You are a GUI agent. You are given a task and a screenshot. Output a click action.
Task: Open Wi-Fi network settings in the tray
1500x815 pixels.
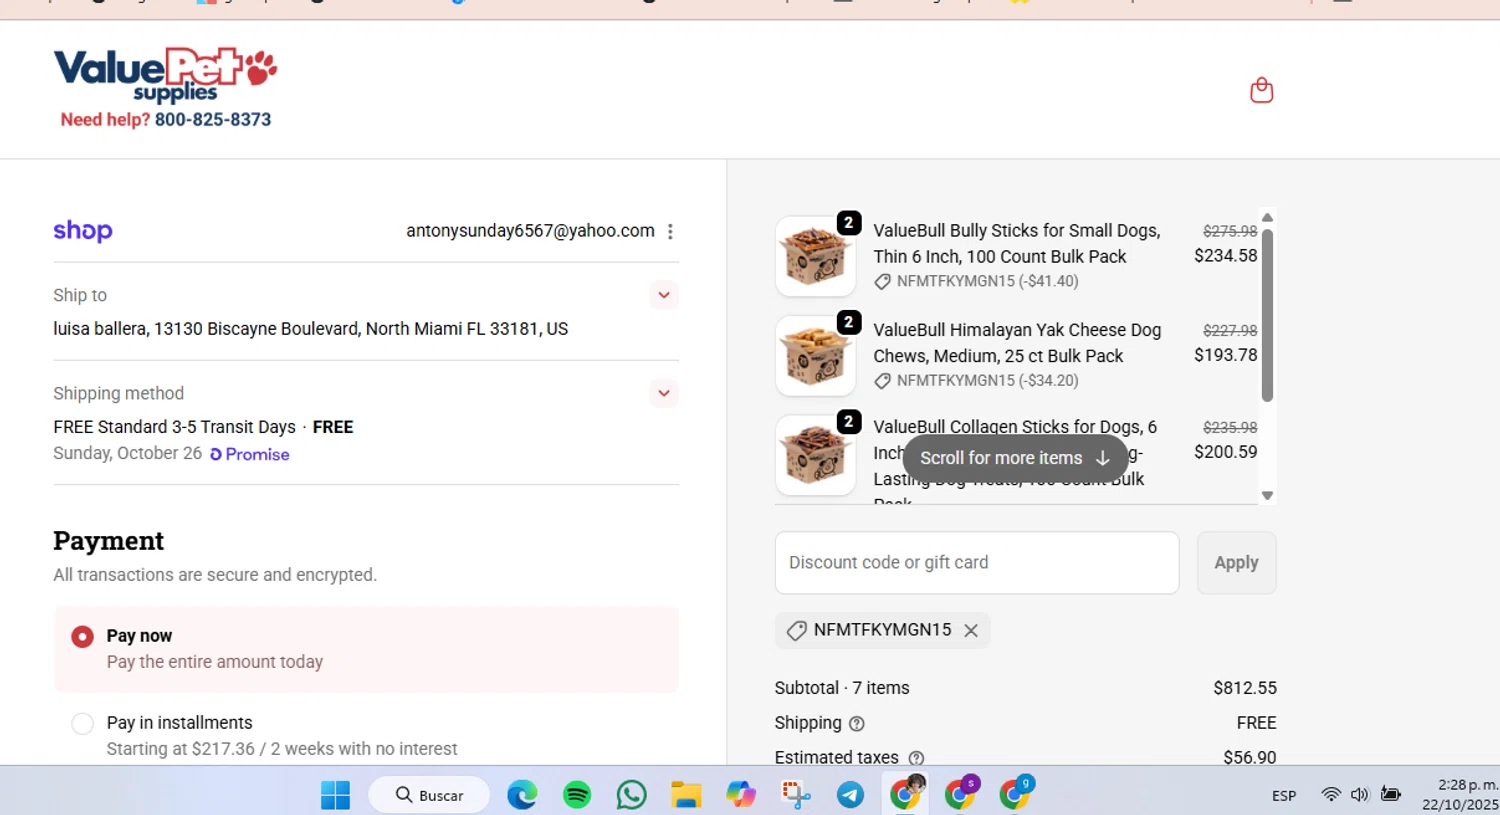(1331, 795)
